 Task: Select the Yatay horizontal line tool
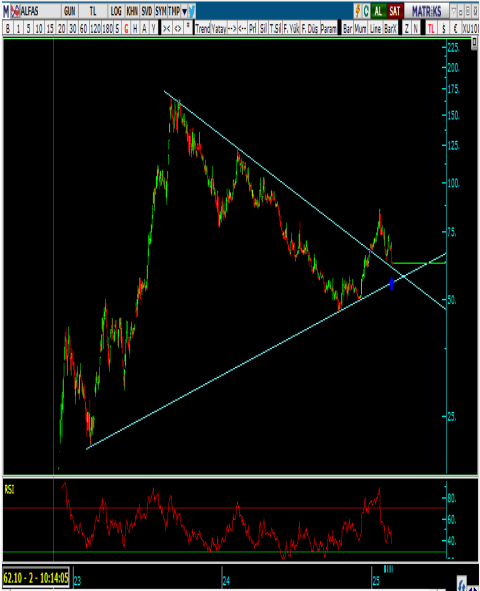point(219,28)
